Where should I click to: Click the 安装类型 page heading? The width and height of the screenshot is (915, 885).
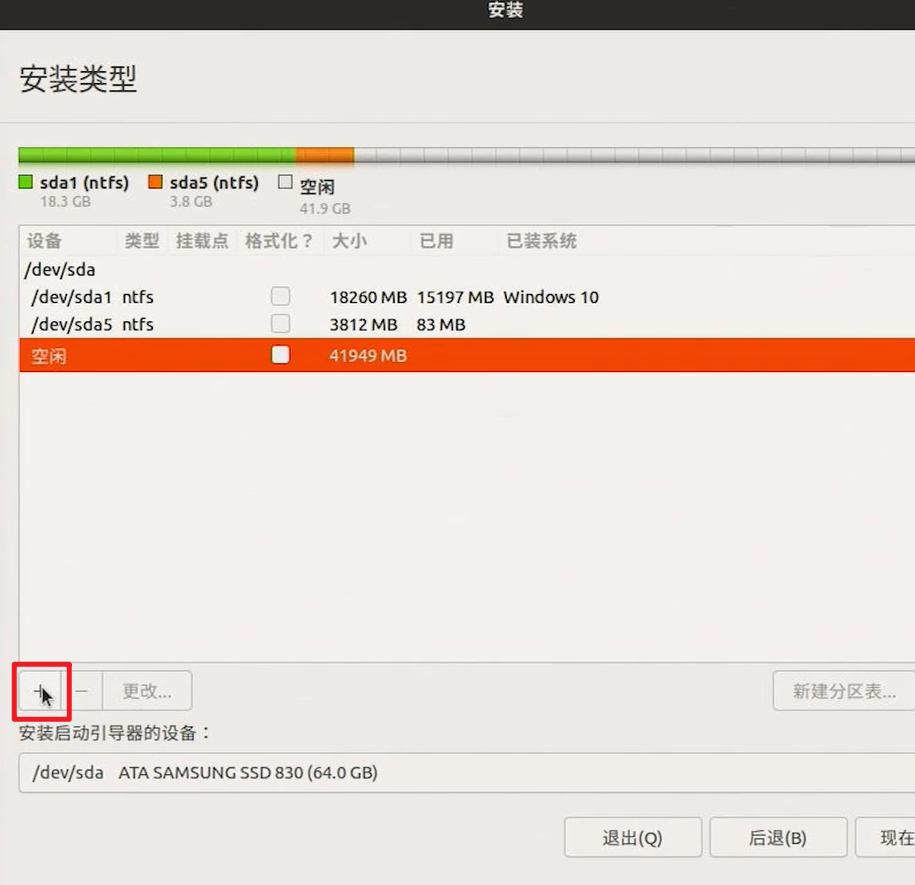(x=78, y=79)
